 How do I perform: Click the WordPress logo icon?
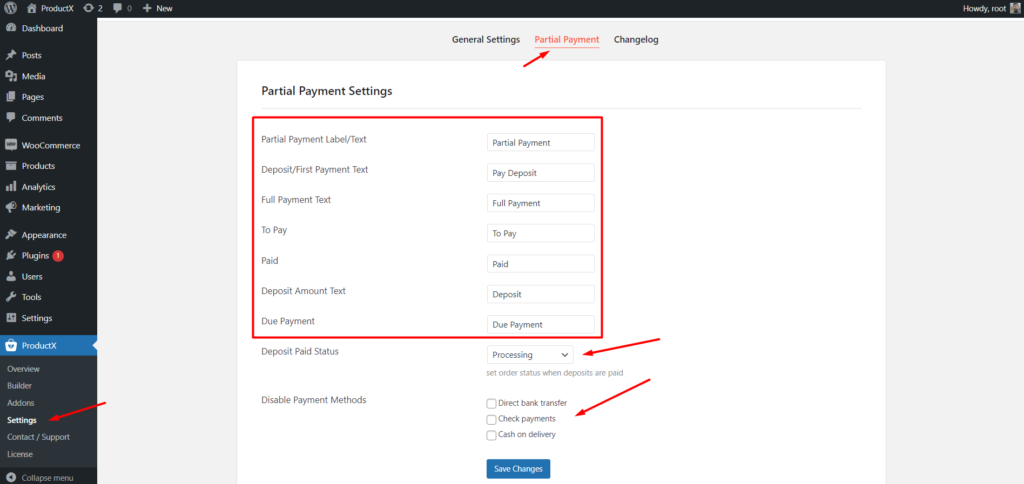[10, 8]
